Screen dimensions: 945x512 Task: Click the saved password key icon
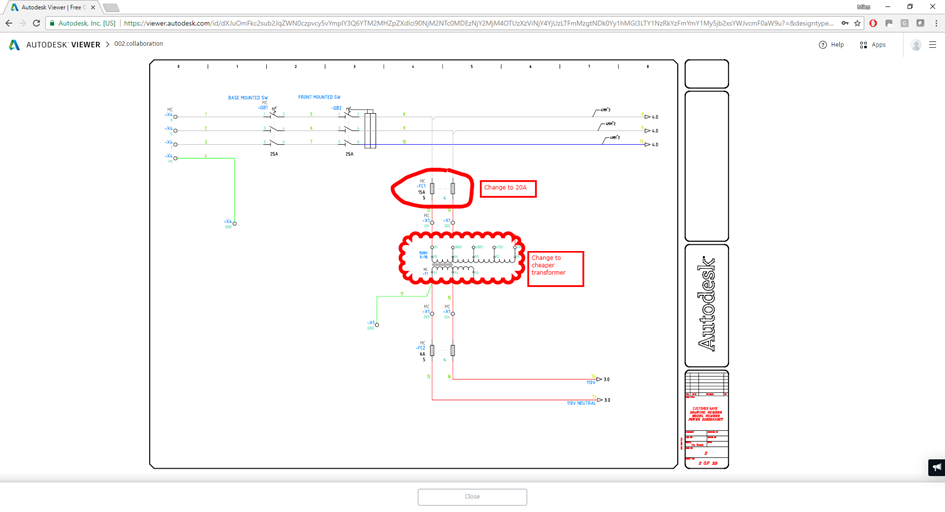(x=845, y=23)
